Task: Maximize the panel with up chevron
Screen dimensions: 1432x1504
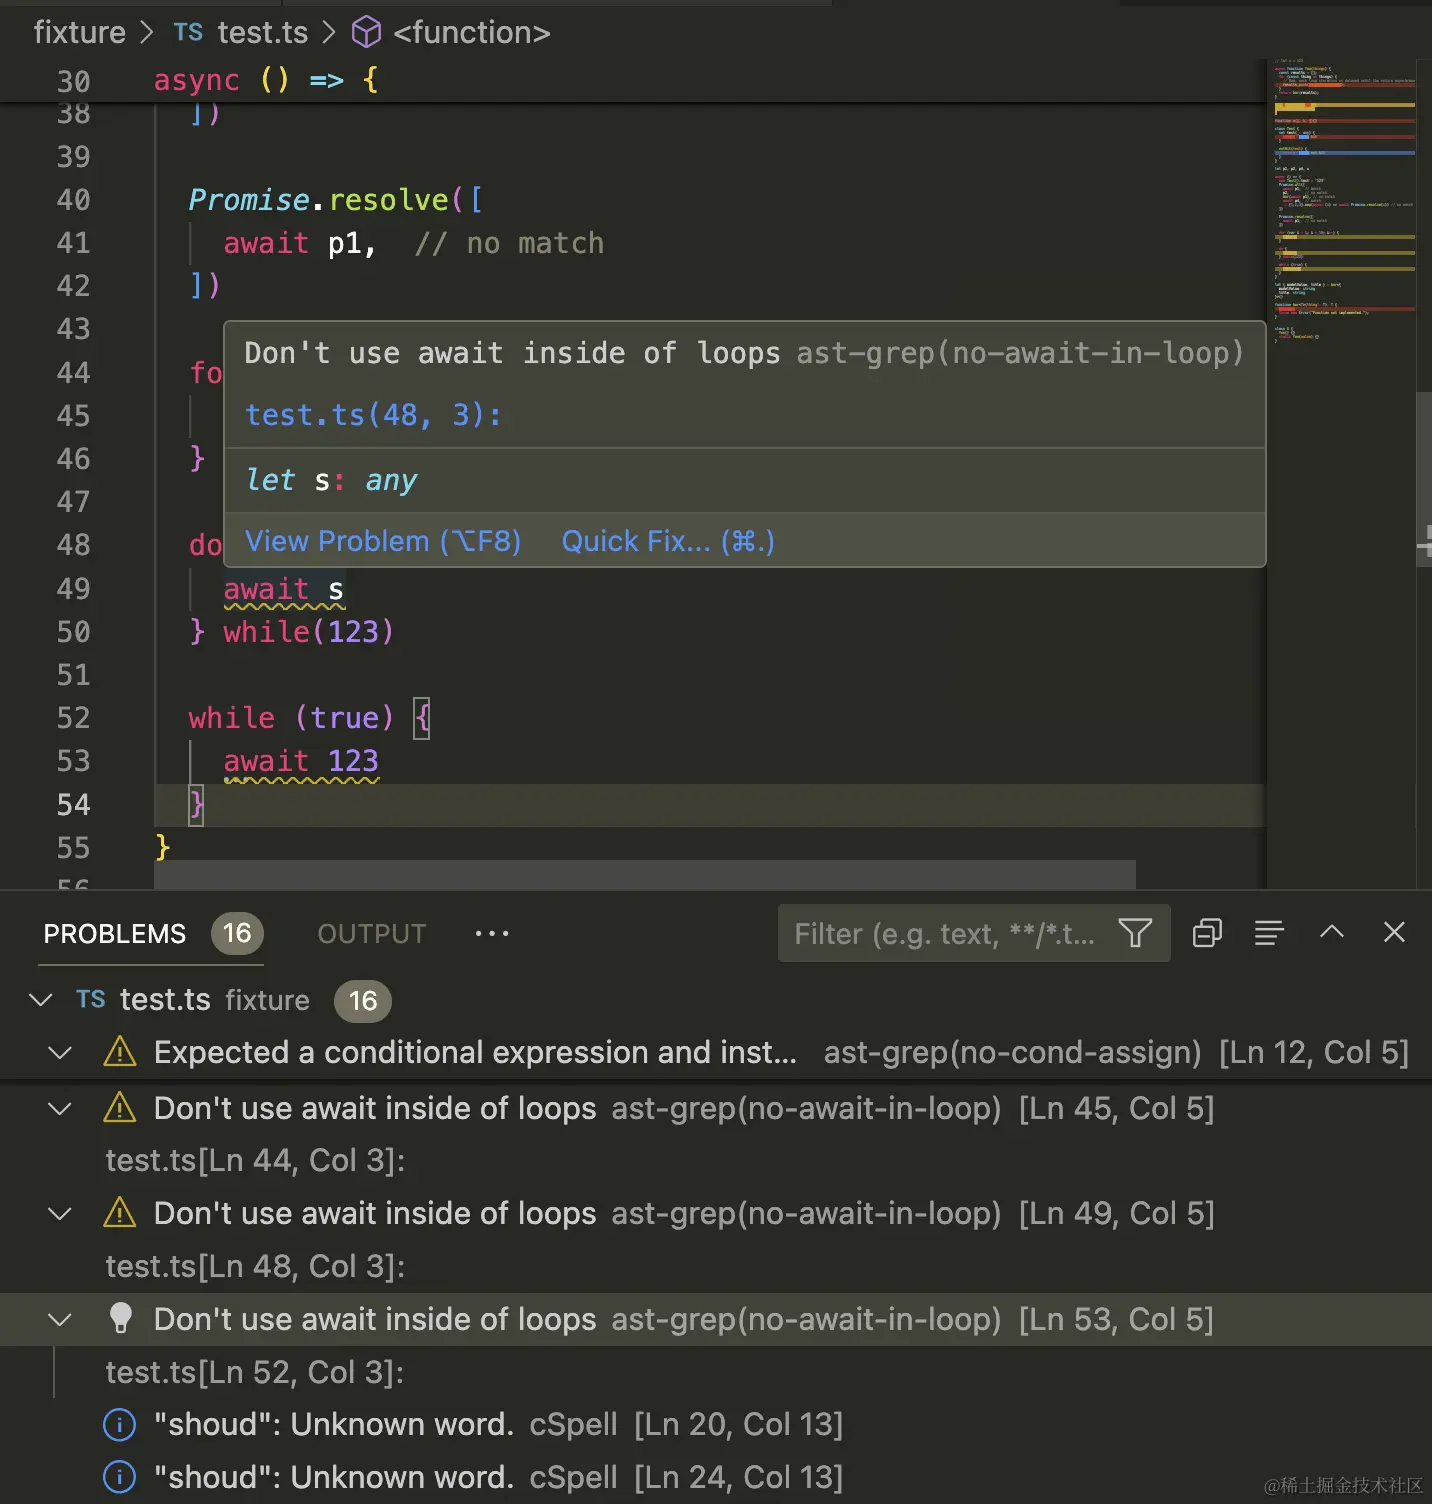Action: click(x=1332, y=932)
